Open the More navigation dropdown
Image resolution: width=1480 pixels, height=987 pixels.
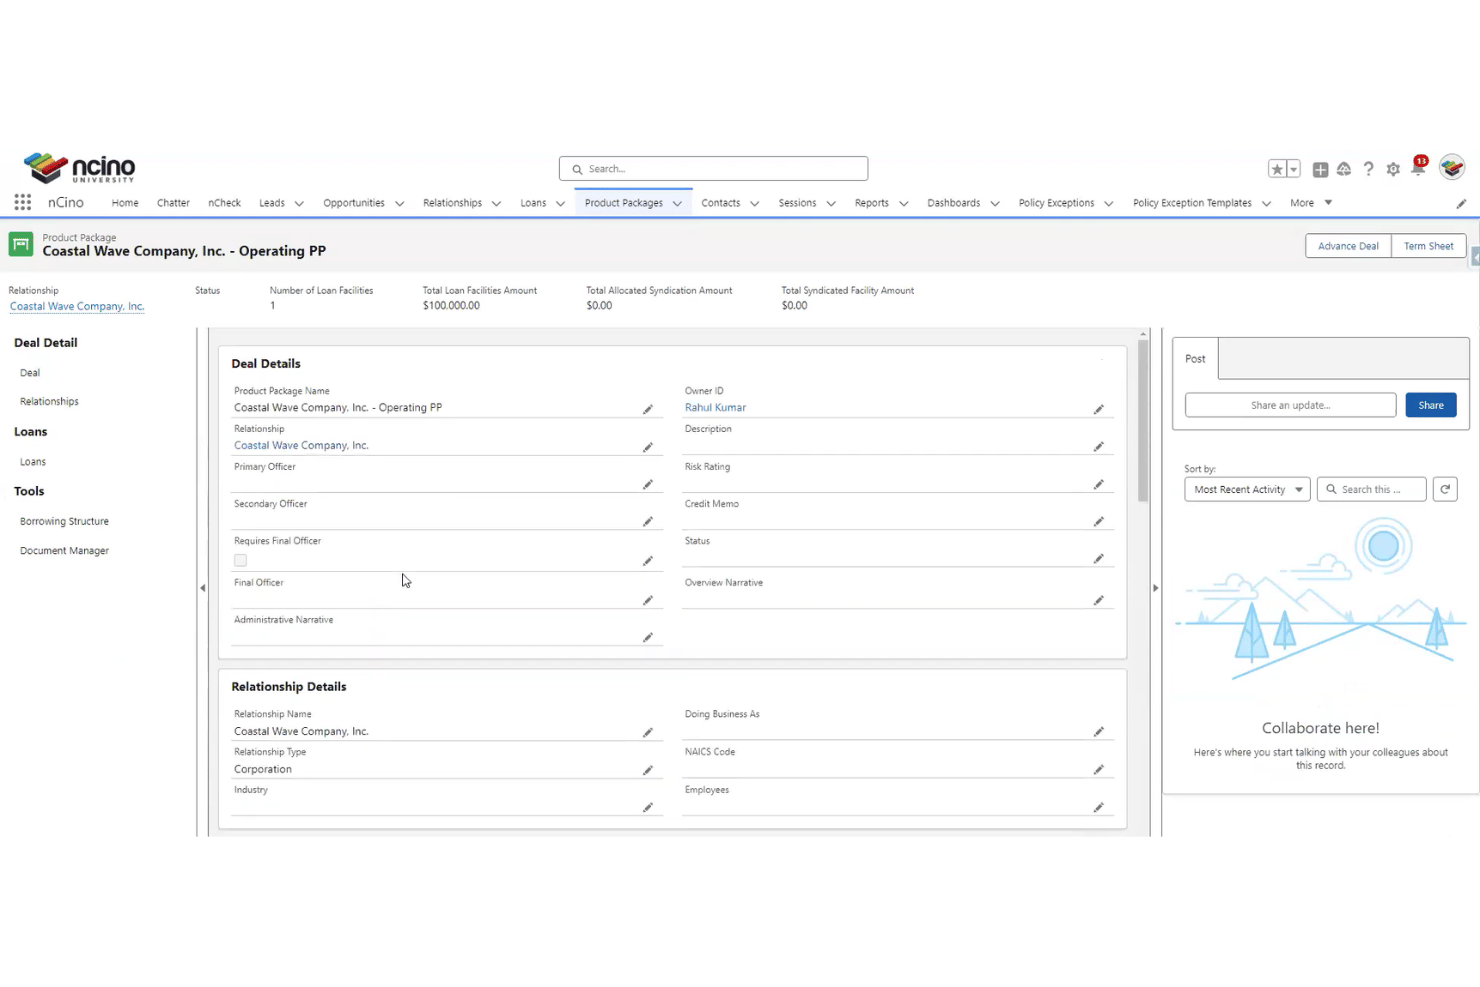(1311, 203)
